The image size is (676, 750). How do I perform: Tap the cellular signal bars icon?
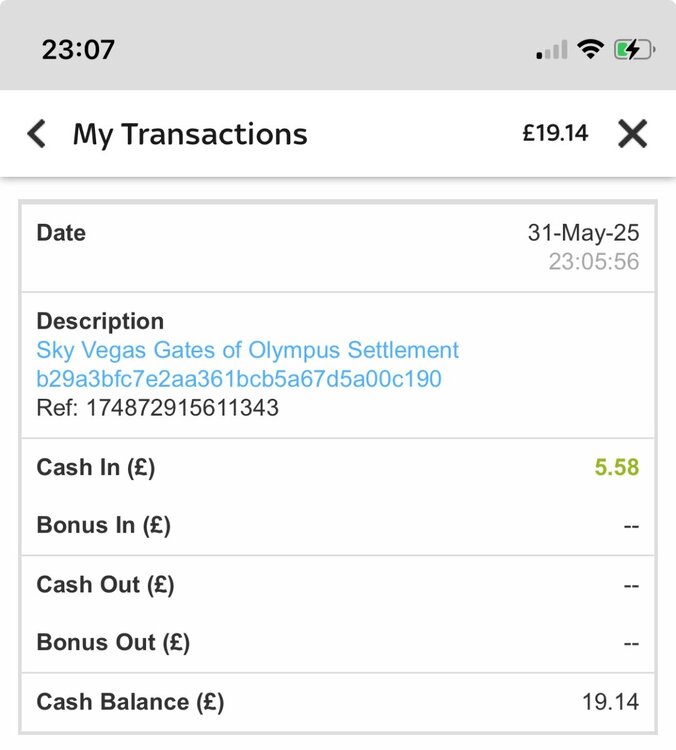pyautogui.click(x=552, y=49)
